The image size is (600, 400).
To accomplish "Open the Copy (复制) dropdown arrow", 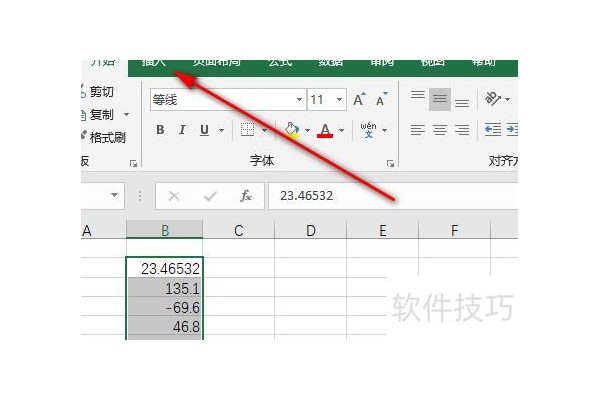I will click(x=126, y=114).
